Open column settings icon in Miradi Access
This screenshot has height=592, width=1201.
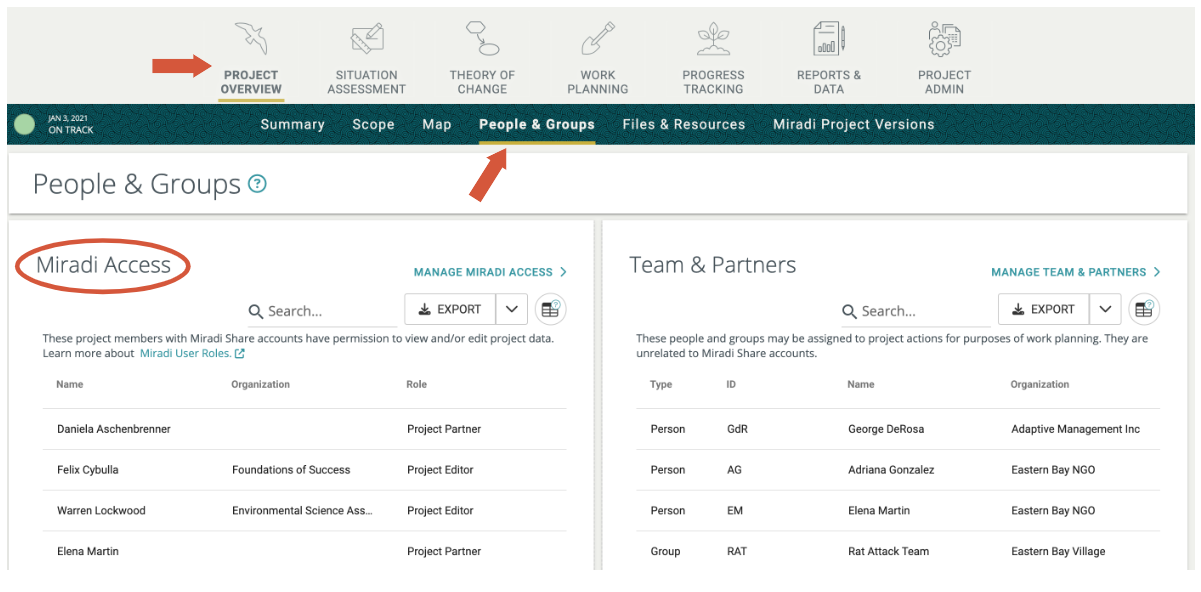pyautogui.click(x=550, y=310)
